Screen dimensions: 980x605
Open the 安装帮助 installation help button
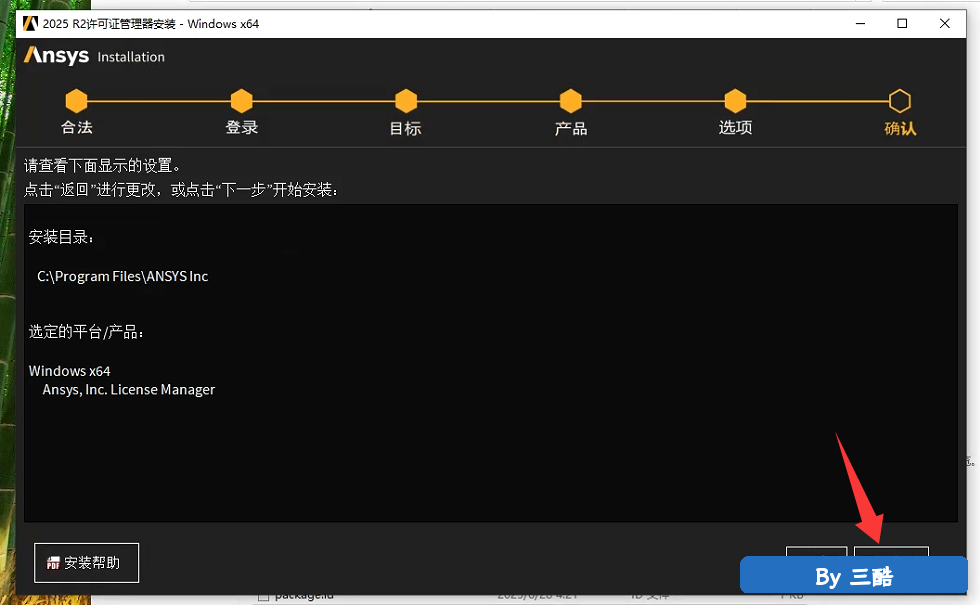86,562
